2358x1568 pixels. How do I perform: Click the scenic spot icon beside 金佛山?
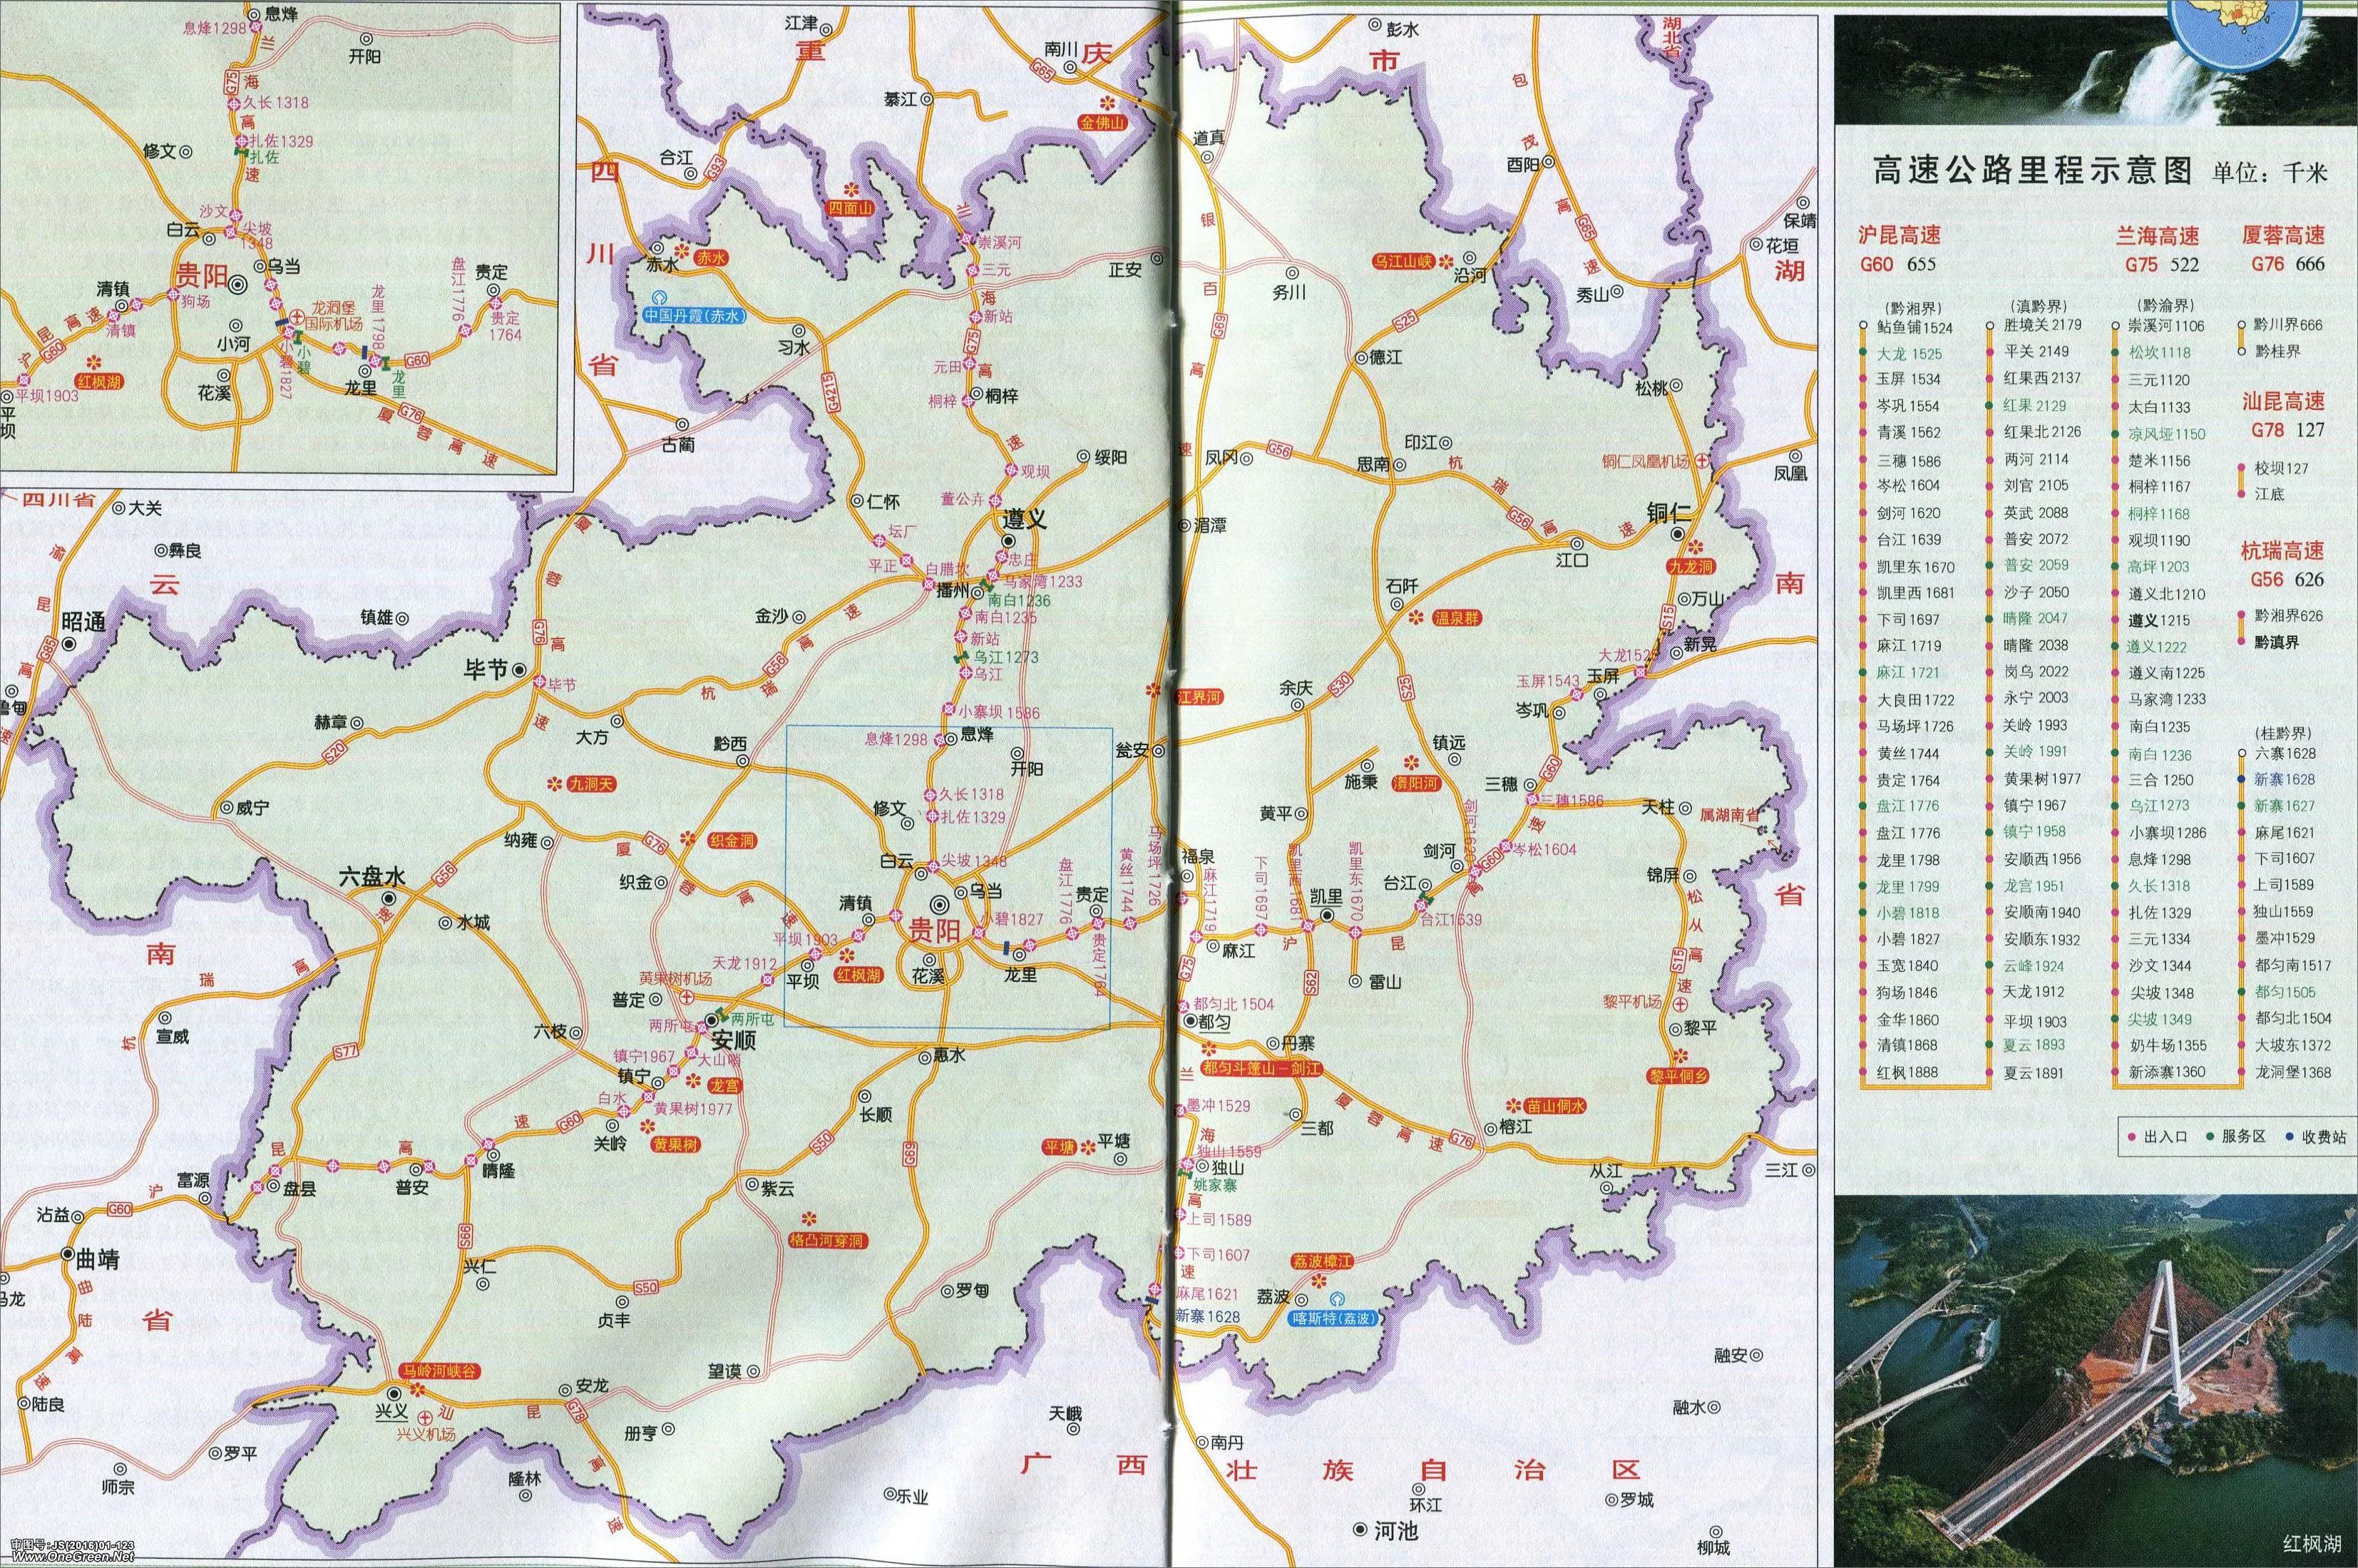coord(1107,103)
